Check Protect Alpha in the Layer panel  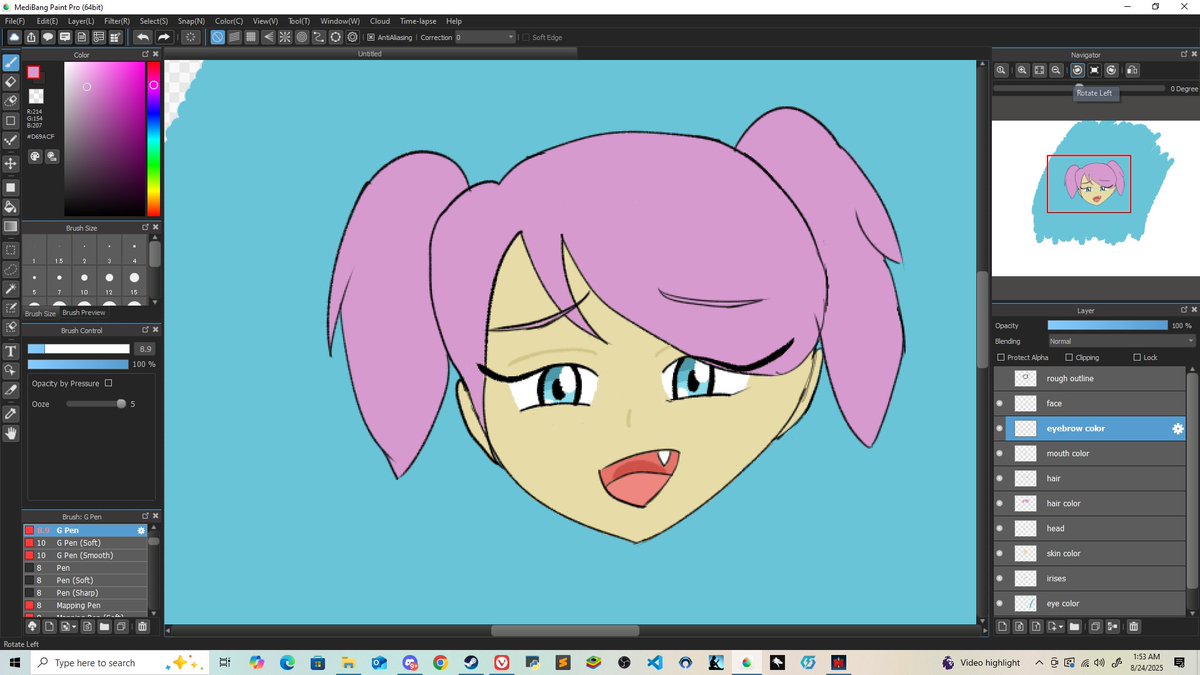pos(1000,357)
